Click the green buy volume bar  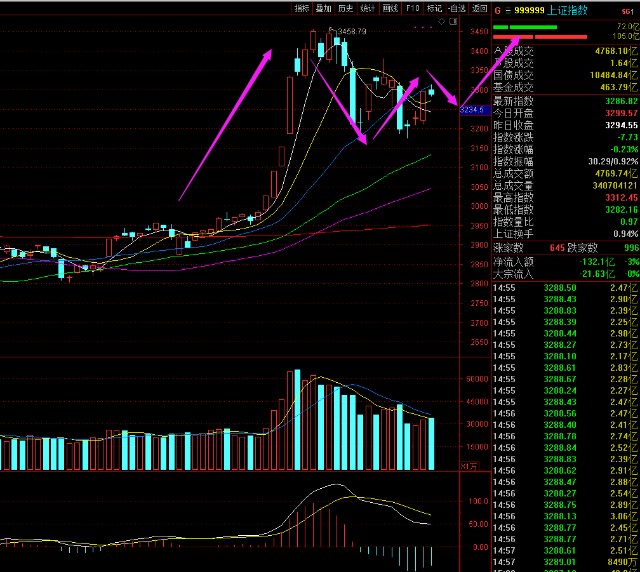click(x=525, y=27)
